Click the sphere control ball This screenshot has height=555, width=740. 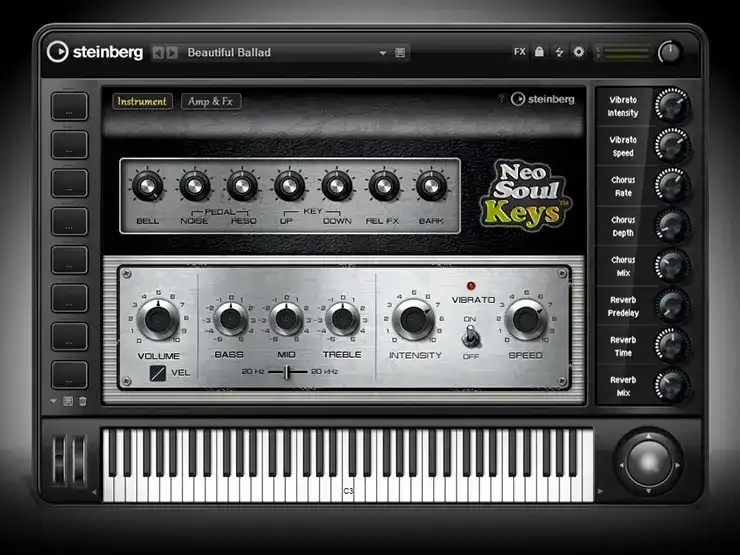649,463
